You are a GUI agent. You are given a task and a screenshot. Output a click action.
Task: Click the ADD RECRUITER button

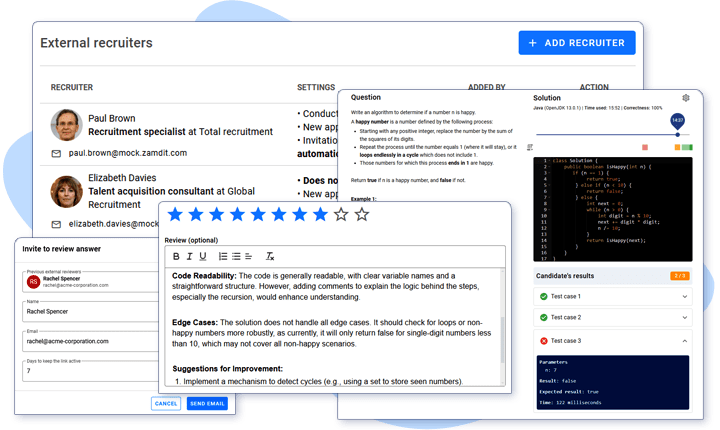click(577, 43)
